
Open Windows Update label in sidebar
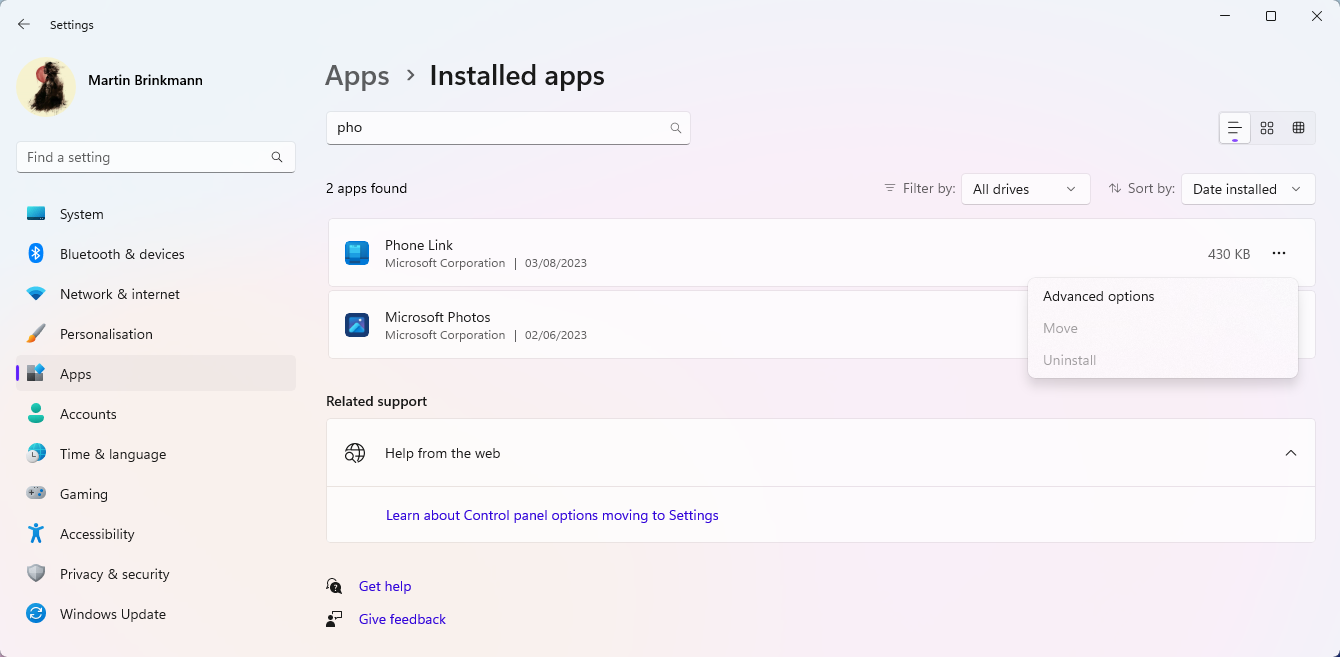[113, 614]
